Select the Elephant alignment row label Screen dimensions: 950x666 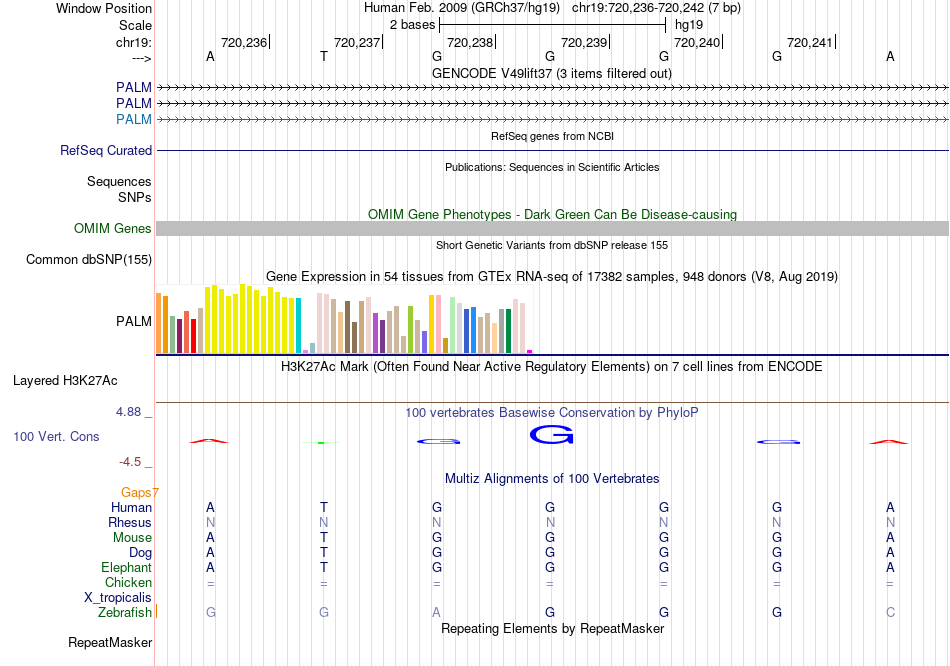pos(126,568)
